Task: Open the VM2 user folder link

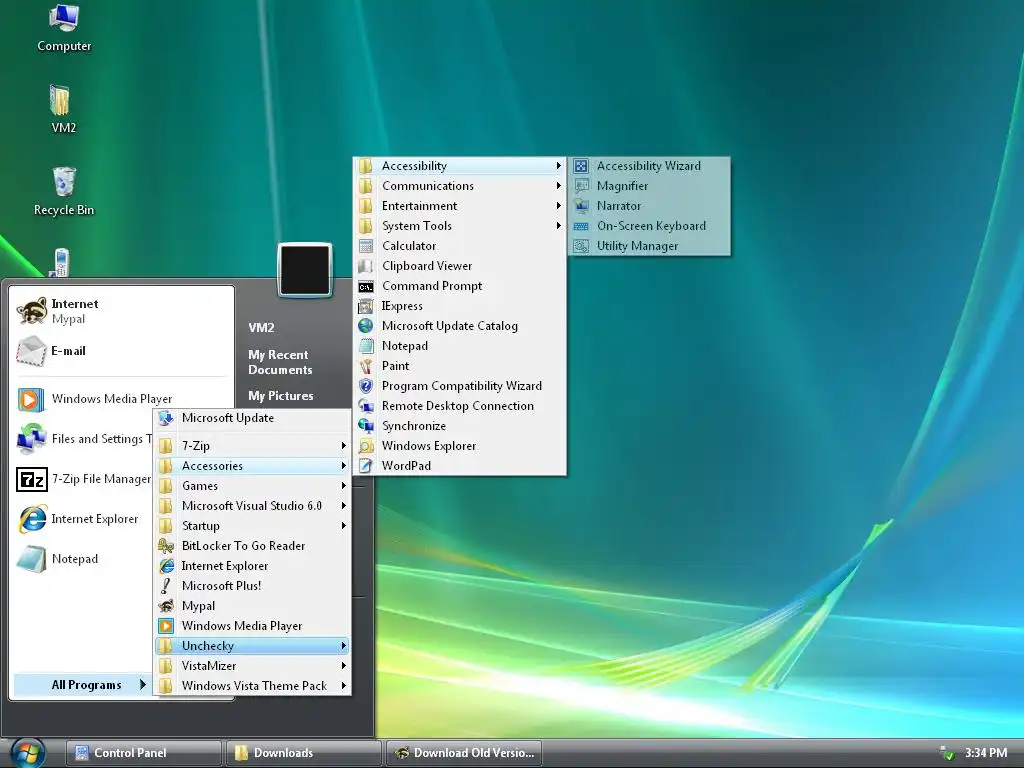Action: [x=261, y=328]
